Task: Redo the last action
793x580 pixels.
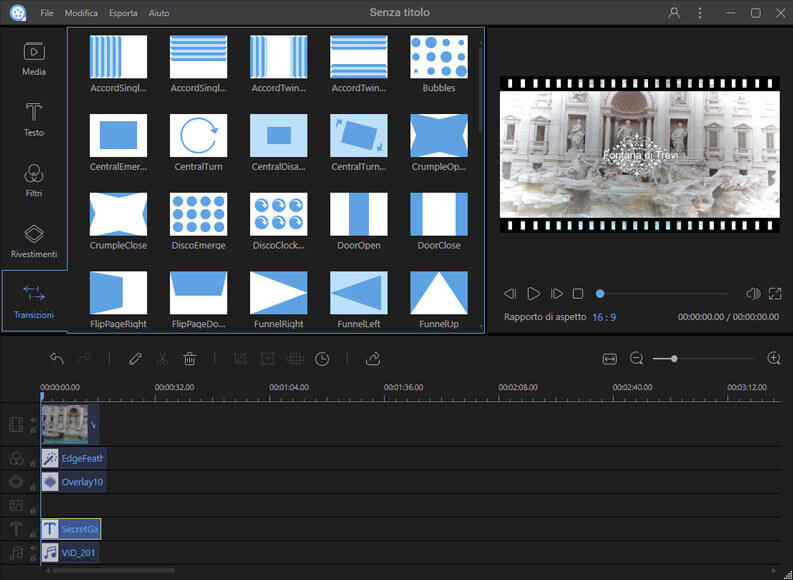Action: [84, 359]
